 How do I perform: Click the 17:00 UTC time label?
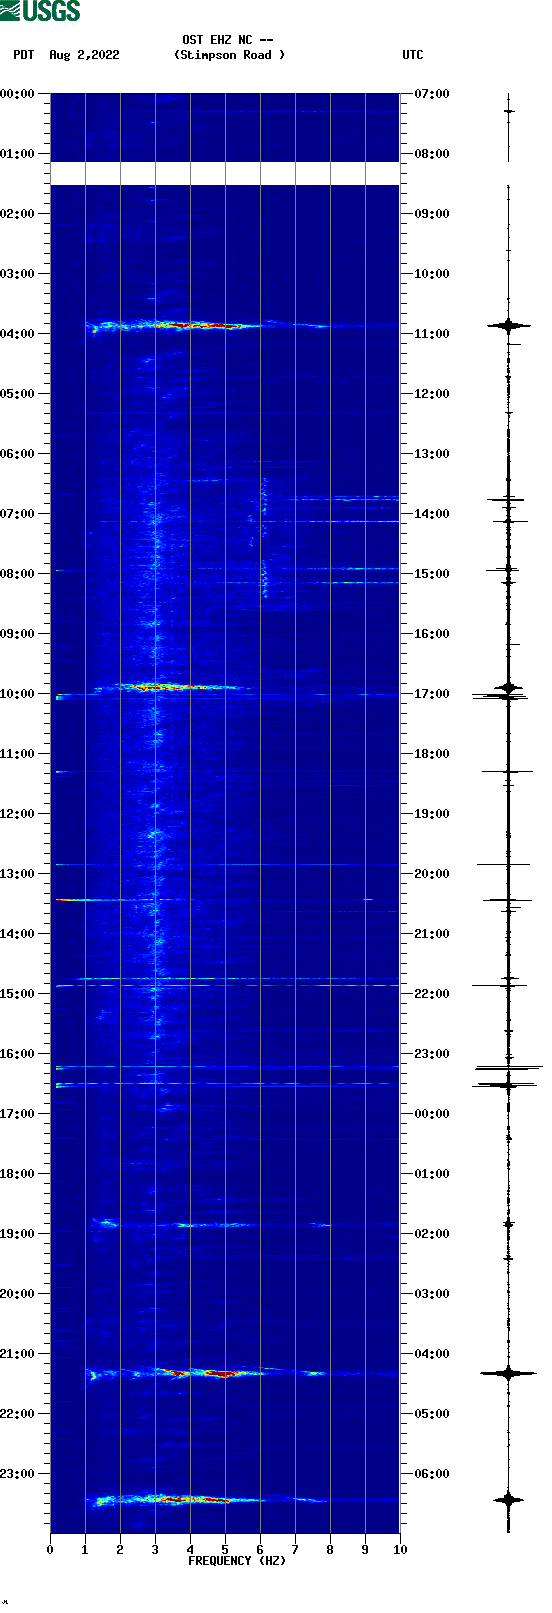point(432,693)
